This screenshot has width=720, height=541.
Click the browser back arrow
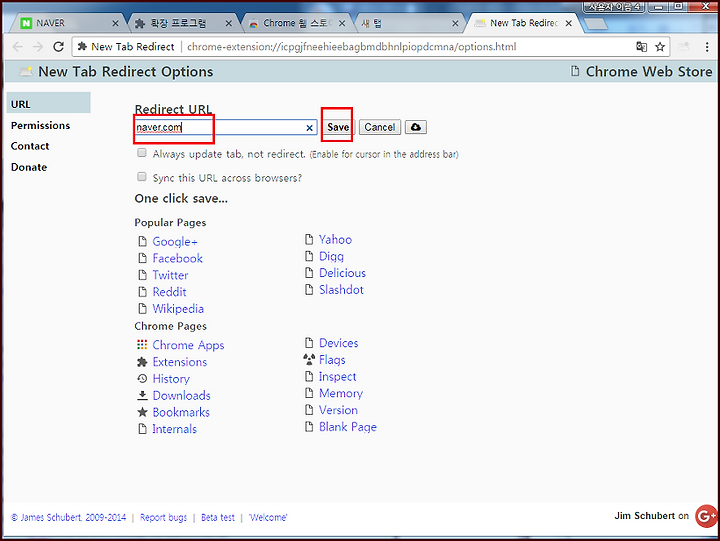tap(17, 46)
